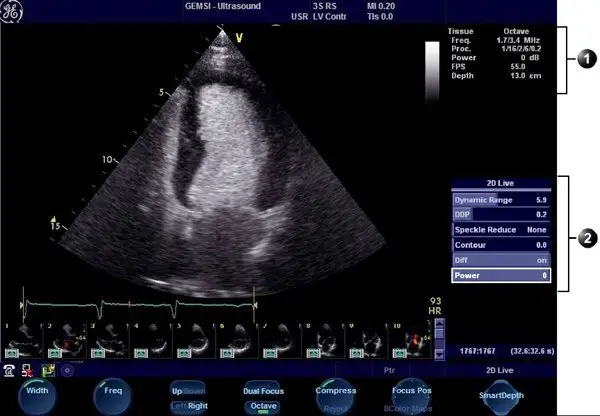Open the Speckle Reduce option
The width and height of the screenshot is (600, 416).
(500, 229)
